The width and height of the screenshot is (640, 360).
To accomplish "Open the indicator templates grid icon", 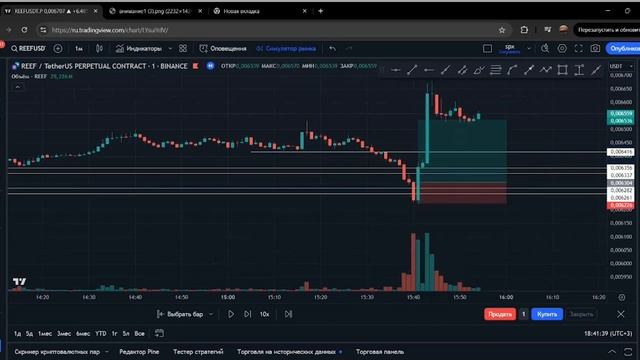I will coord(183,49).
